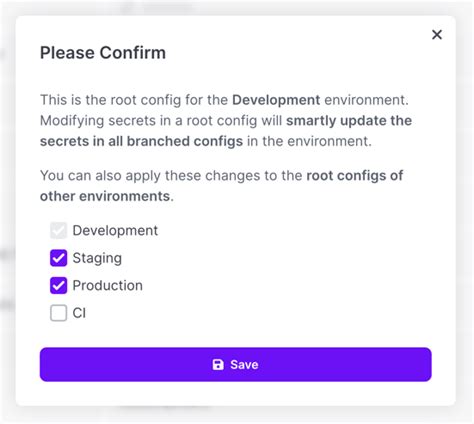474x424 pixels.
Task: Select the Production label text
Action: click(x=108, y=286)
